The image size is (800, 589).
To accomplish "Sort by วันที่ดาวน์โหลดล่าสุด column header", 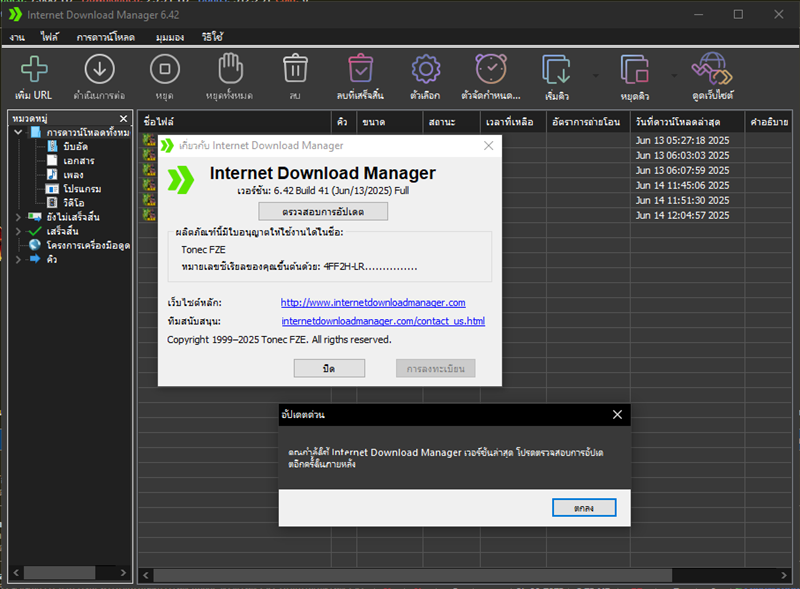I will tap(687, 121).
